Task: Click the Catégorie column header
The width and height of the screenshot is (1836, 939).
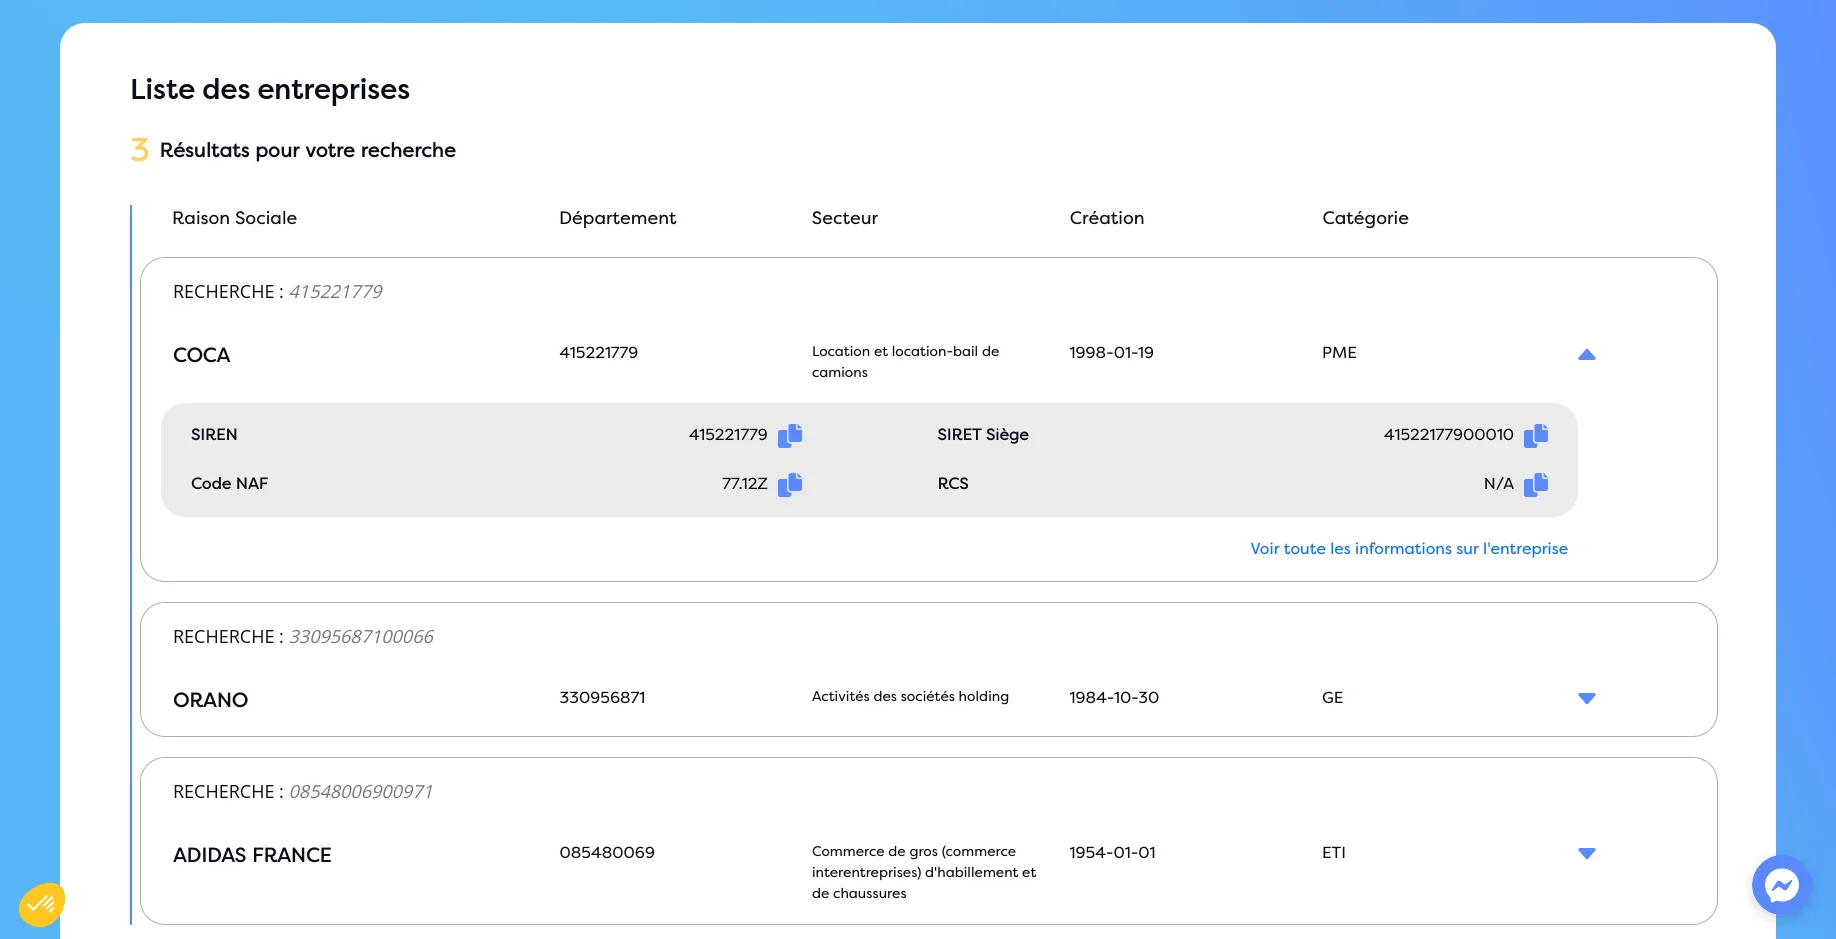Action: [x=1364, y=218]
